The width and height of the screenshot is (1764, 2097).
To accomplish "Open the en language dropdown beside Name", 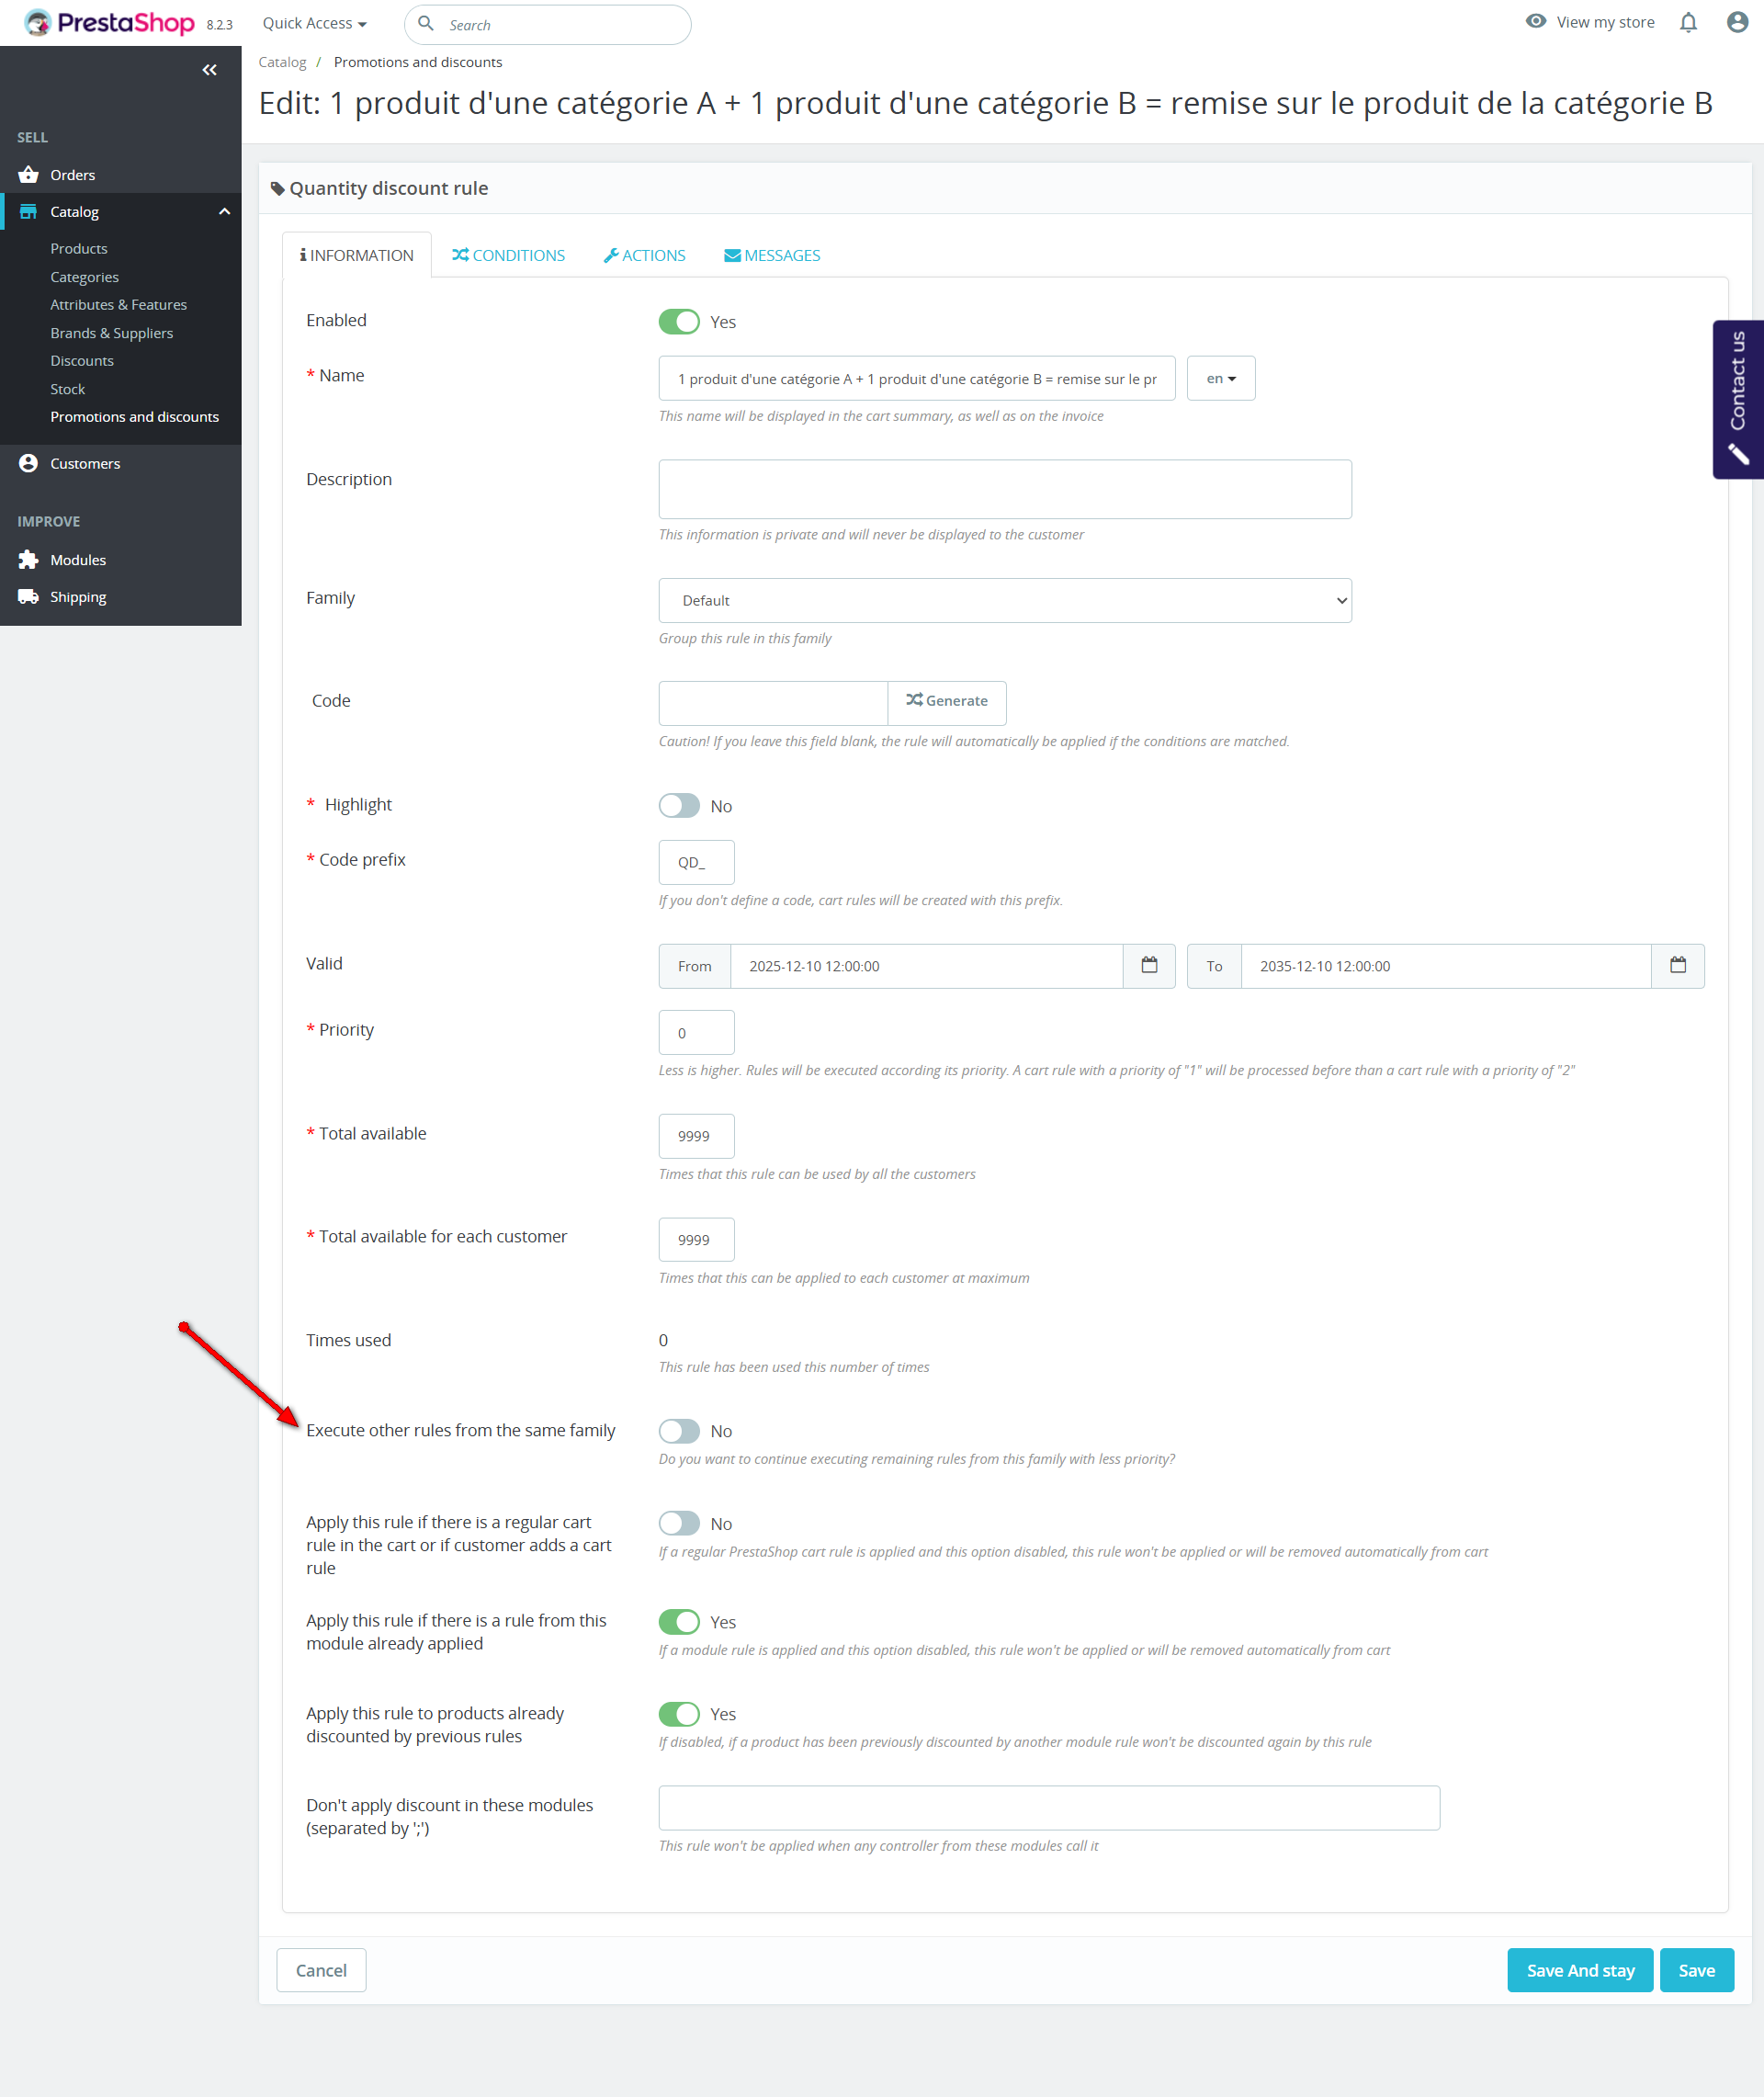I will click(x=1220, y=379).
